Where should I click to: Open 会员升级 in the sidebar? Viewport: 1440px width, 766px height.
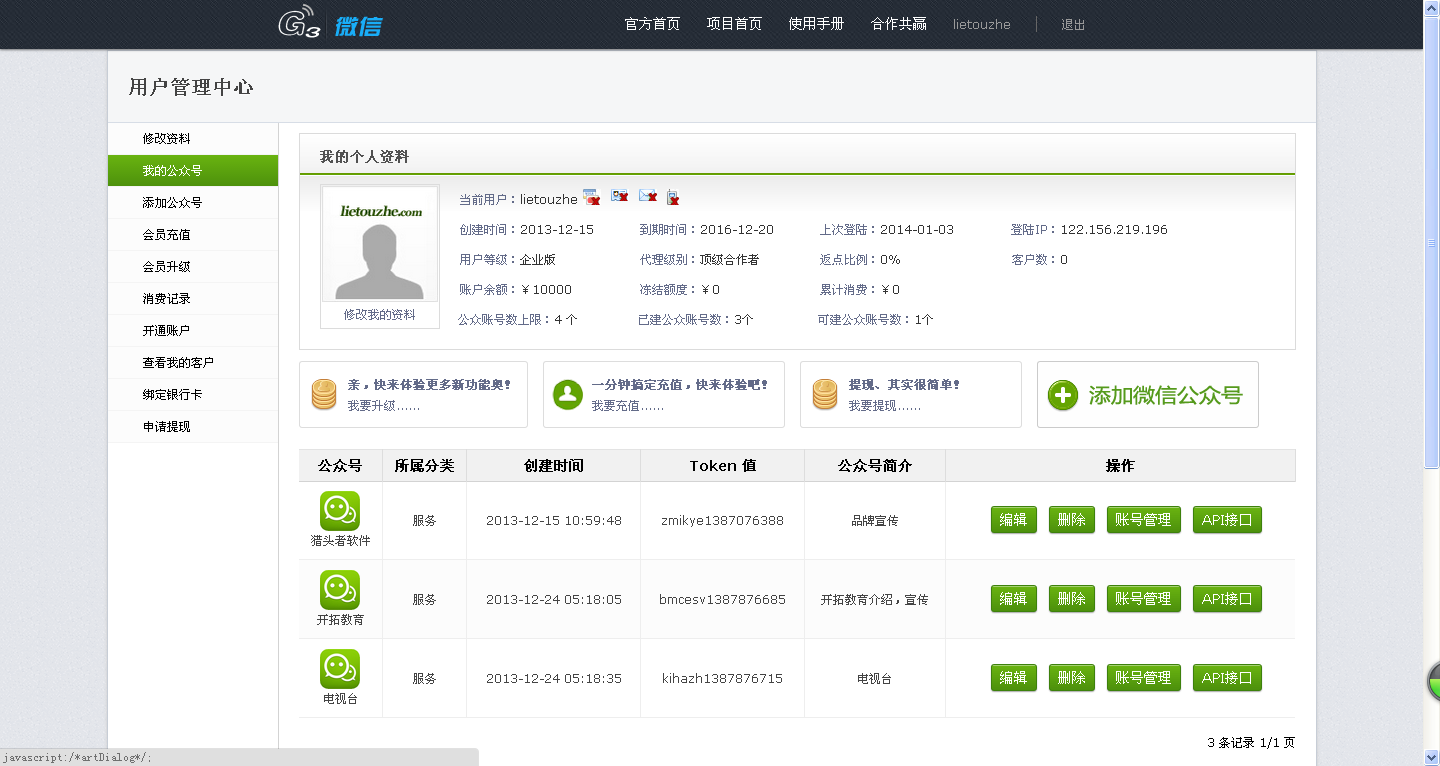[193, 267]
